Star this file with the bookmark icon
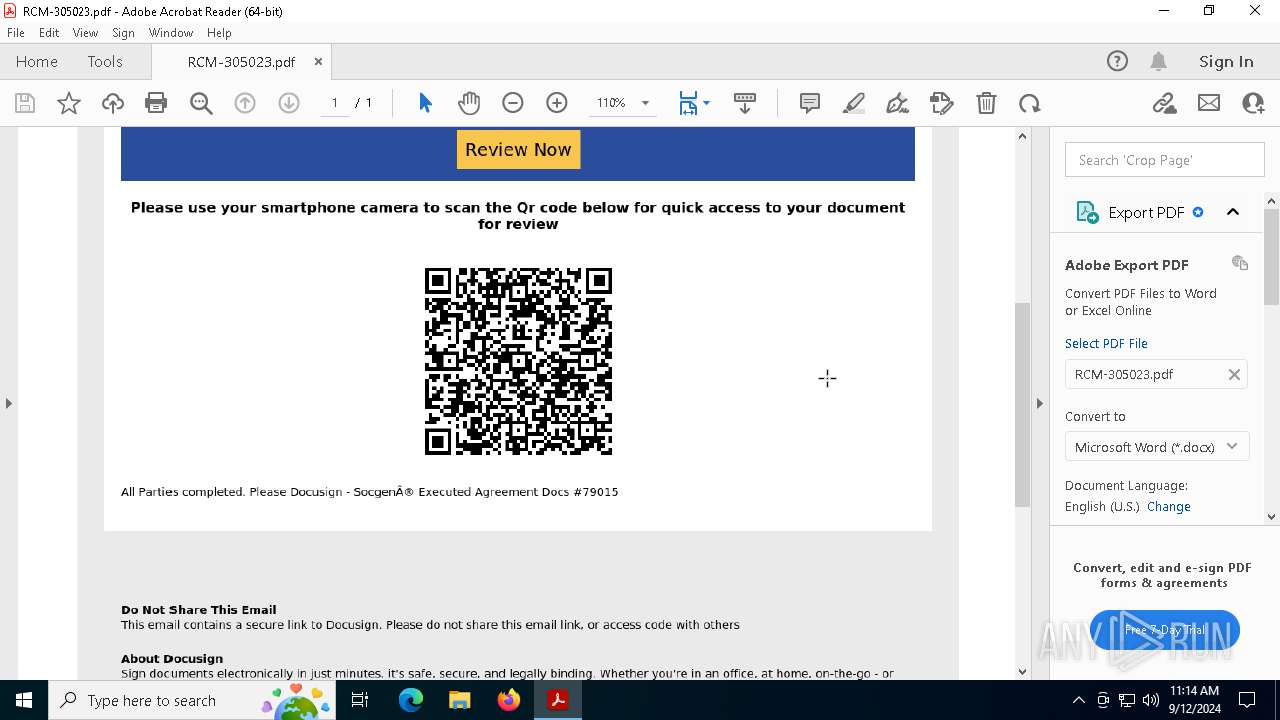 [69, 103]
